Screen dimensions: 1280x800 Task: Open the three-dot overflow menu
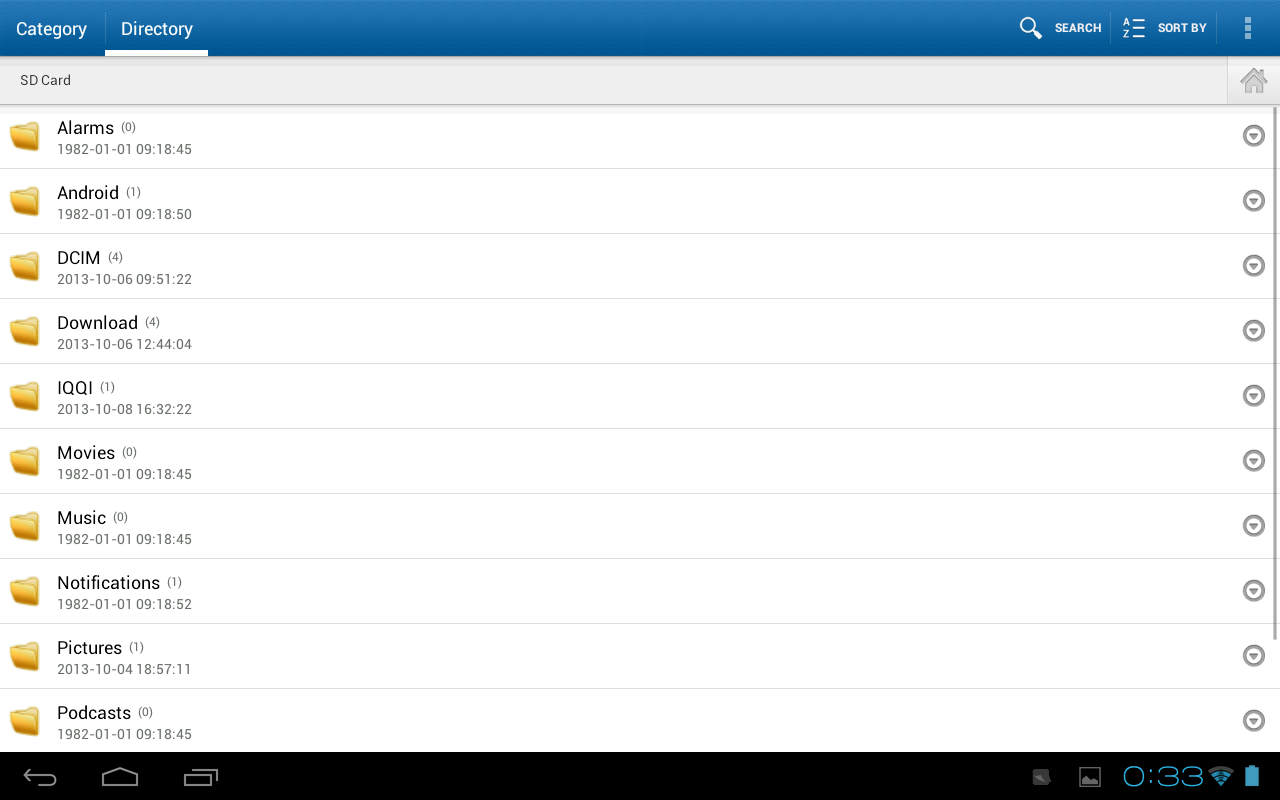tap(1247, 28)
